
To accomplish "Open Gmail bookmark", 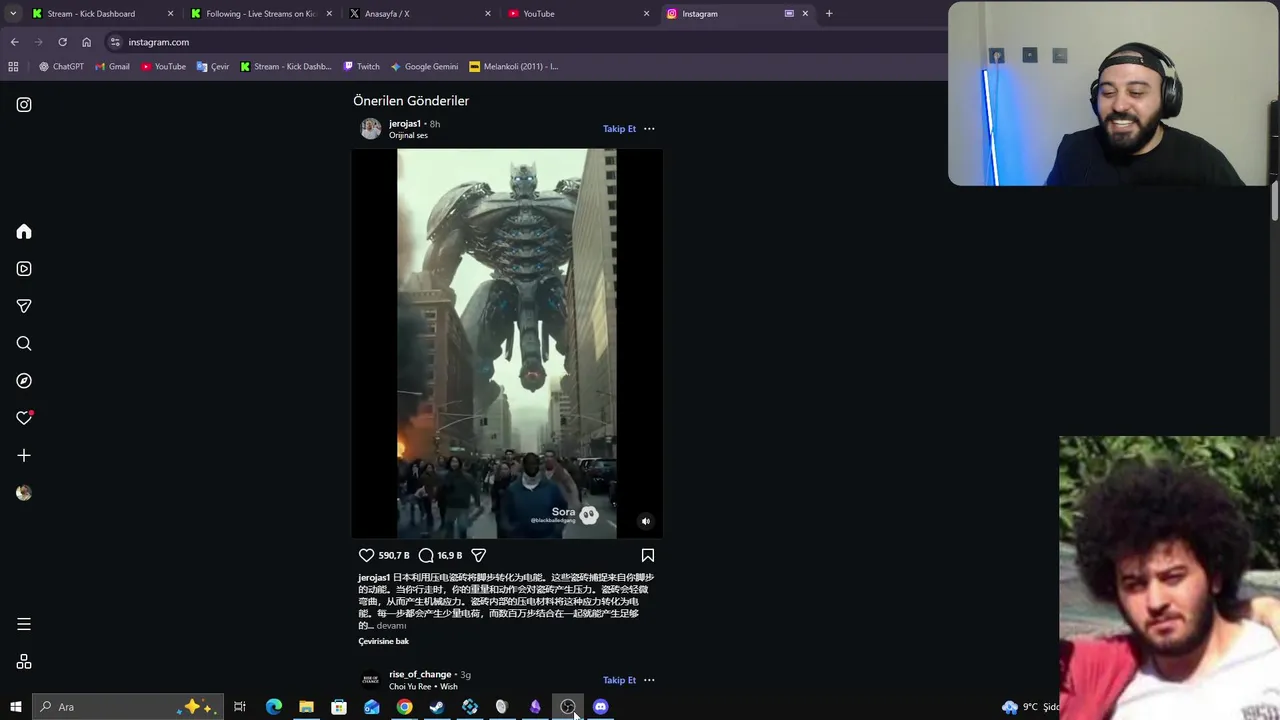I will click(112, 67).
